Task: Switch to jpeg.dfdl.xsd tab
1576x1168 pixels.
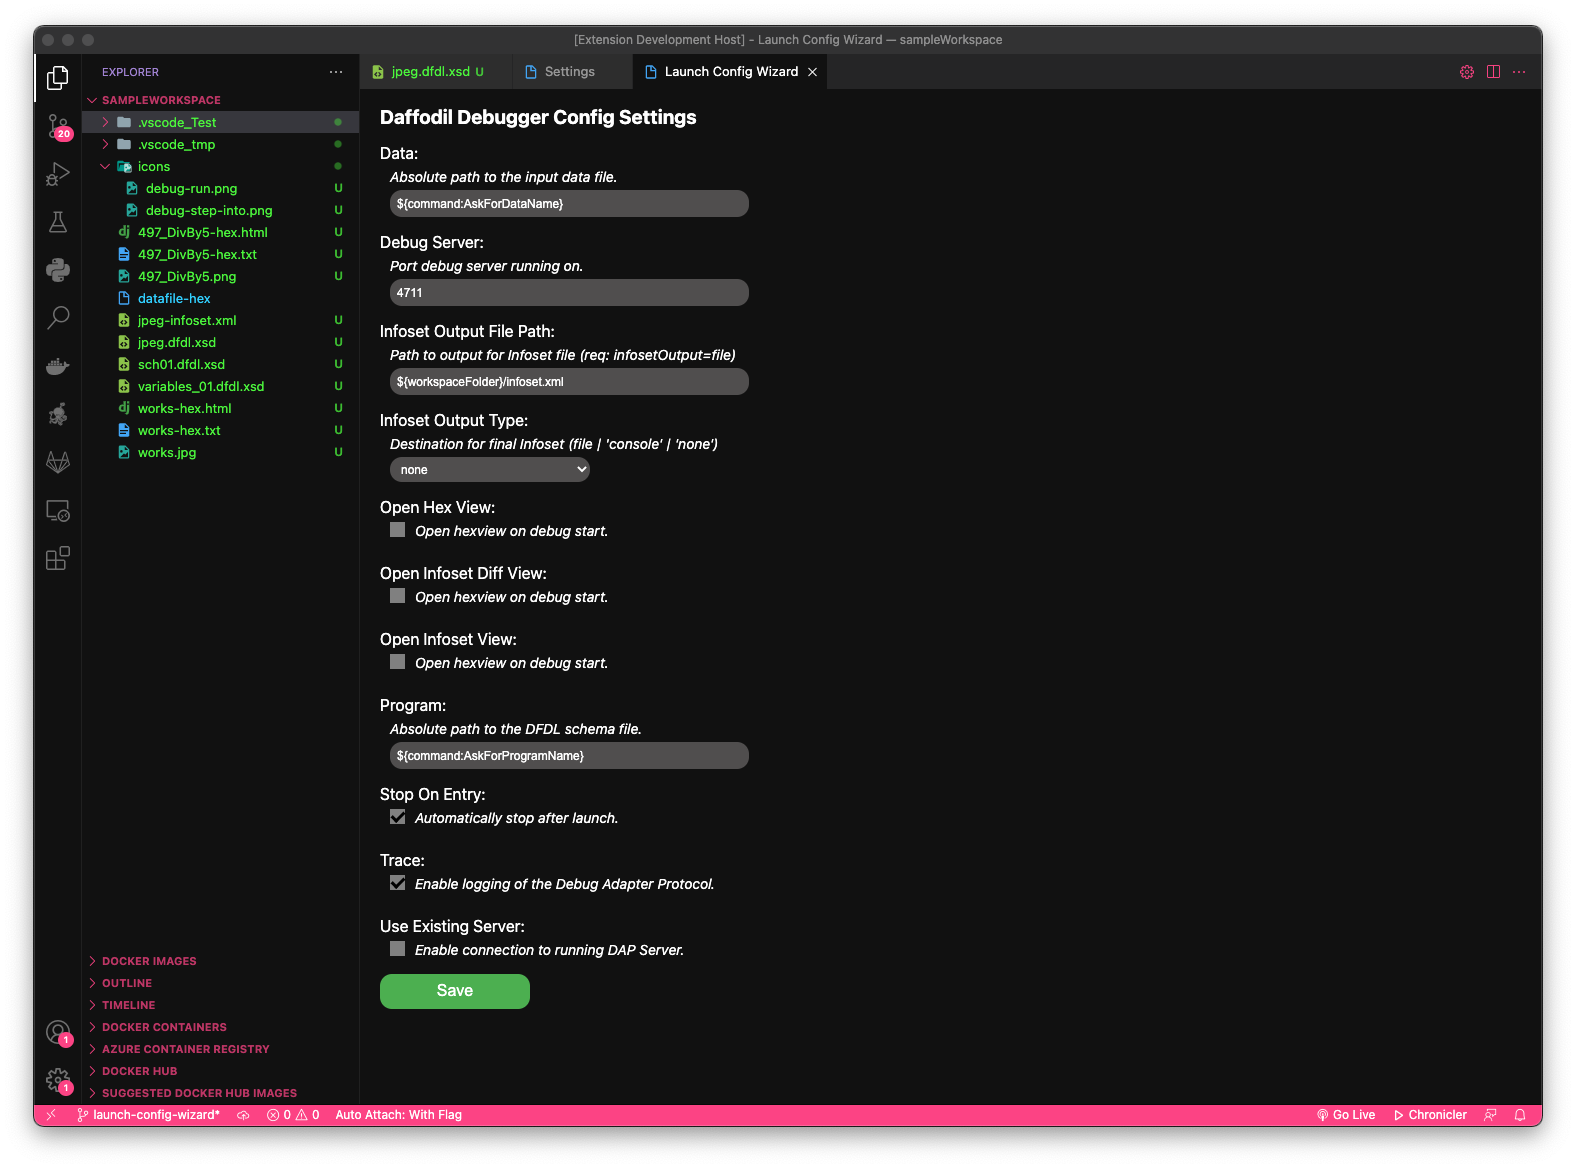Action: (x=436, y=72)
